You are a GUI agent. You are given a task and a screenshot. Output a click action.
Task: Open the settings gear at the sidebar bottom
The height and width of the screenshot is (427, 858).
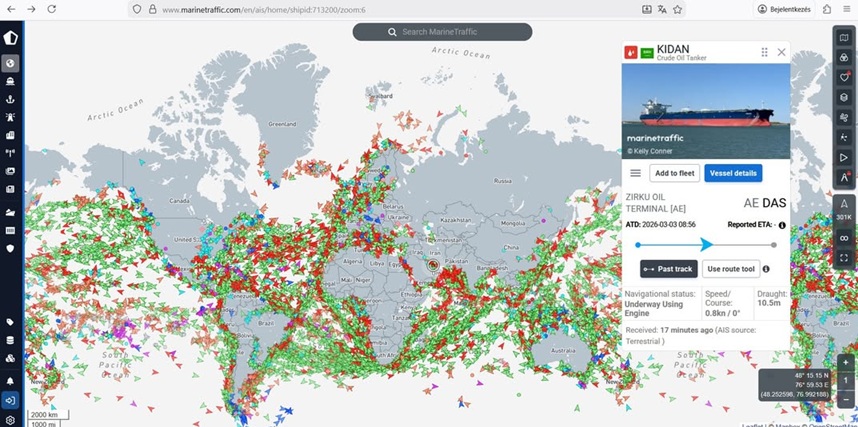[10, 419]
